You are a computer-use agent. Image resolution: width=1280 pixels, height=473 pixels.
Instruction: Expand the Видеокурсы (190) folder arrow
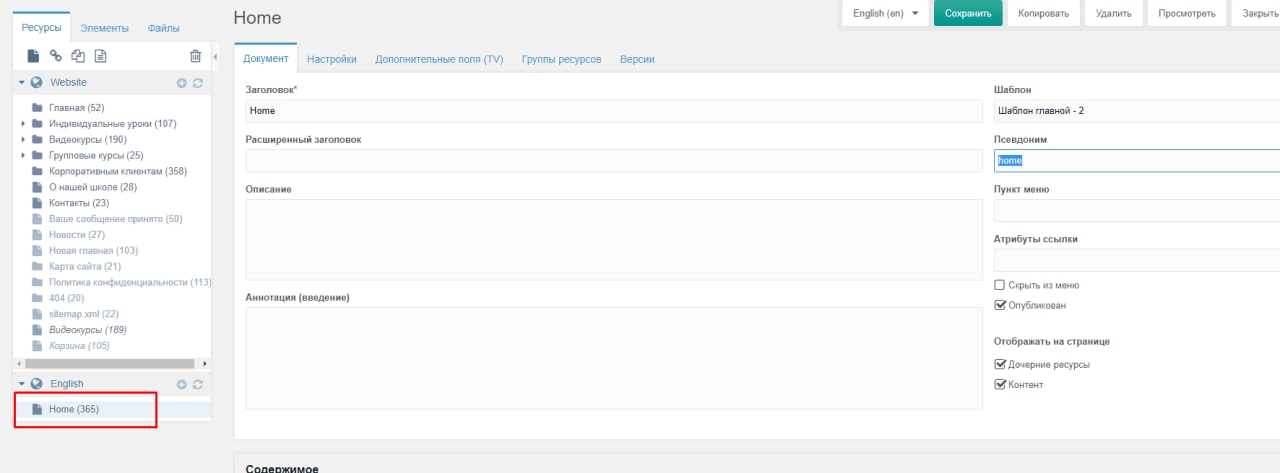pos(23,140)
